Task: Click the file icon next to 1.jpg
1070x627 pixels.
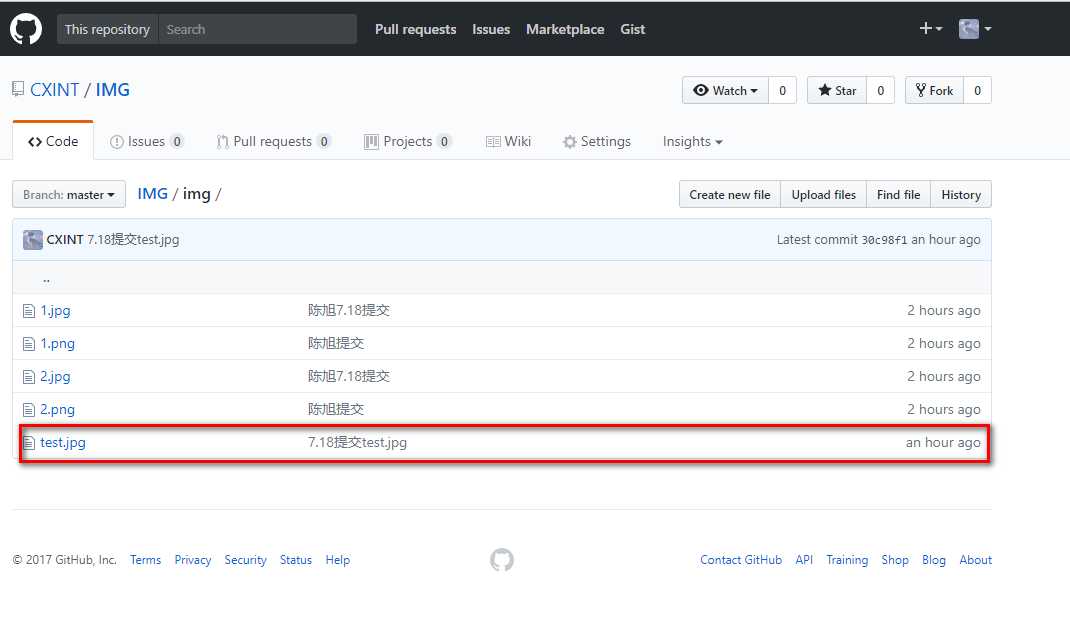Action: pos(29,311)
